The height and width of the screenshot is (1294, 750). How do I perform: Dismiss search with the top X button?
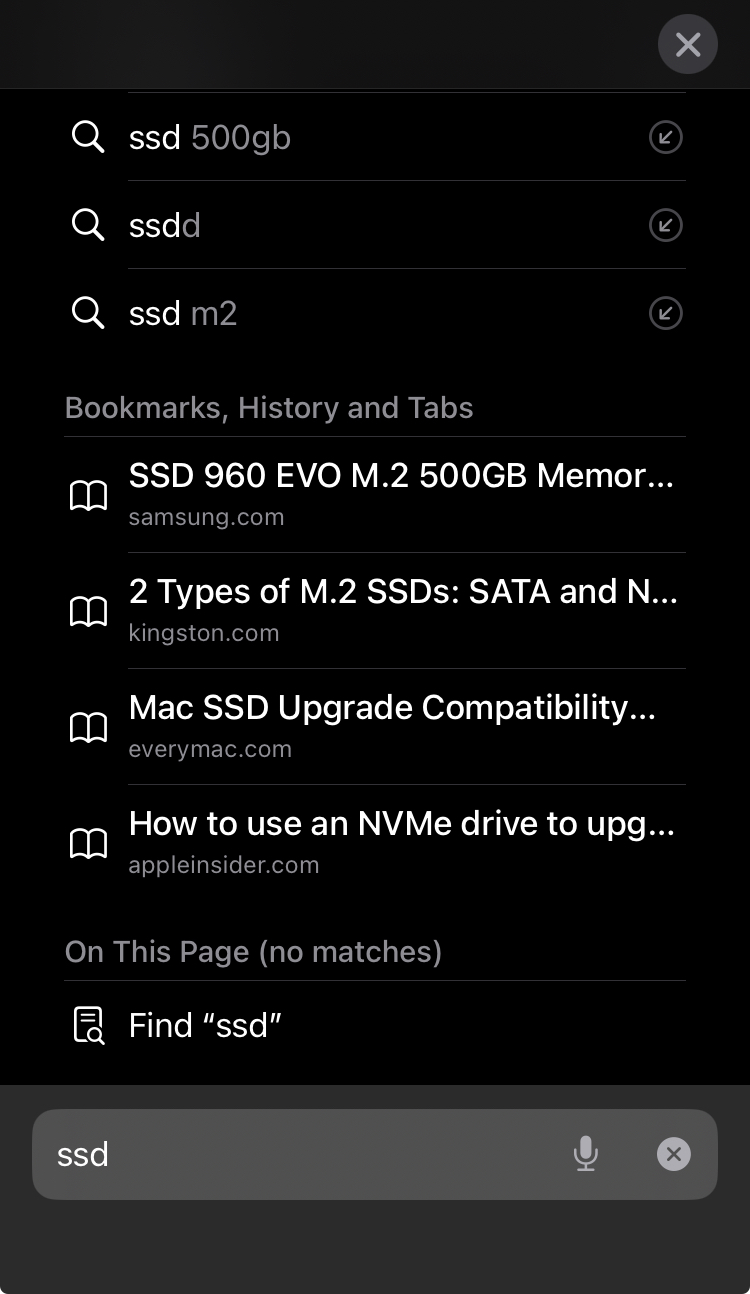tap(688, 44)
